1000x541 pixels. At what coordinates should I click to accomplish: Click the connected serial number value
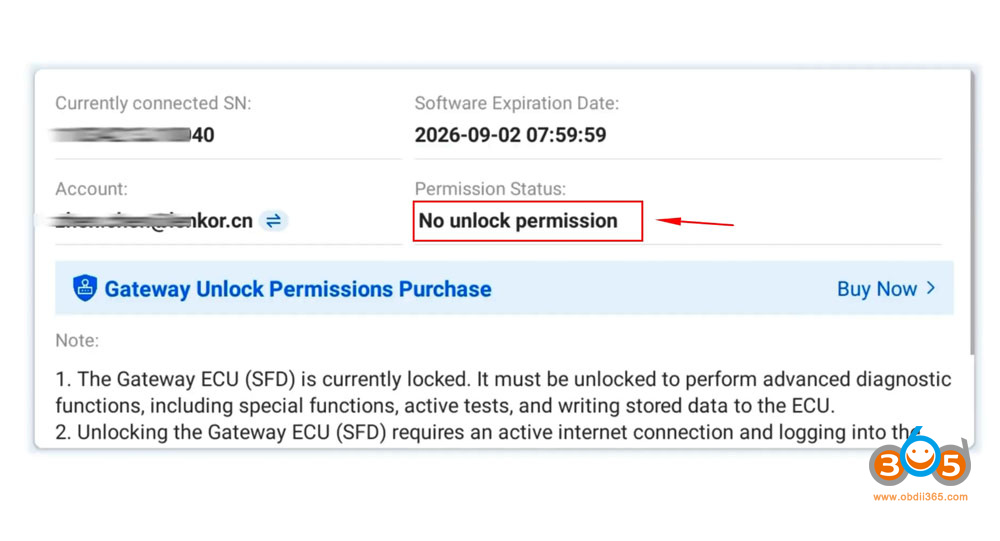[x=134, y=135]
